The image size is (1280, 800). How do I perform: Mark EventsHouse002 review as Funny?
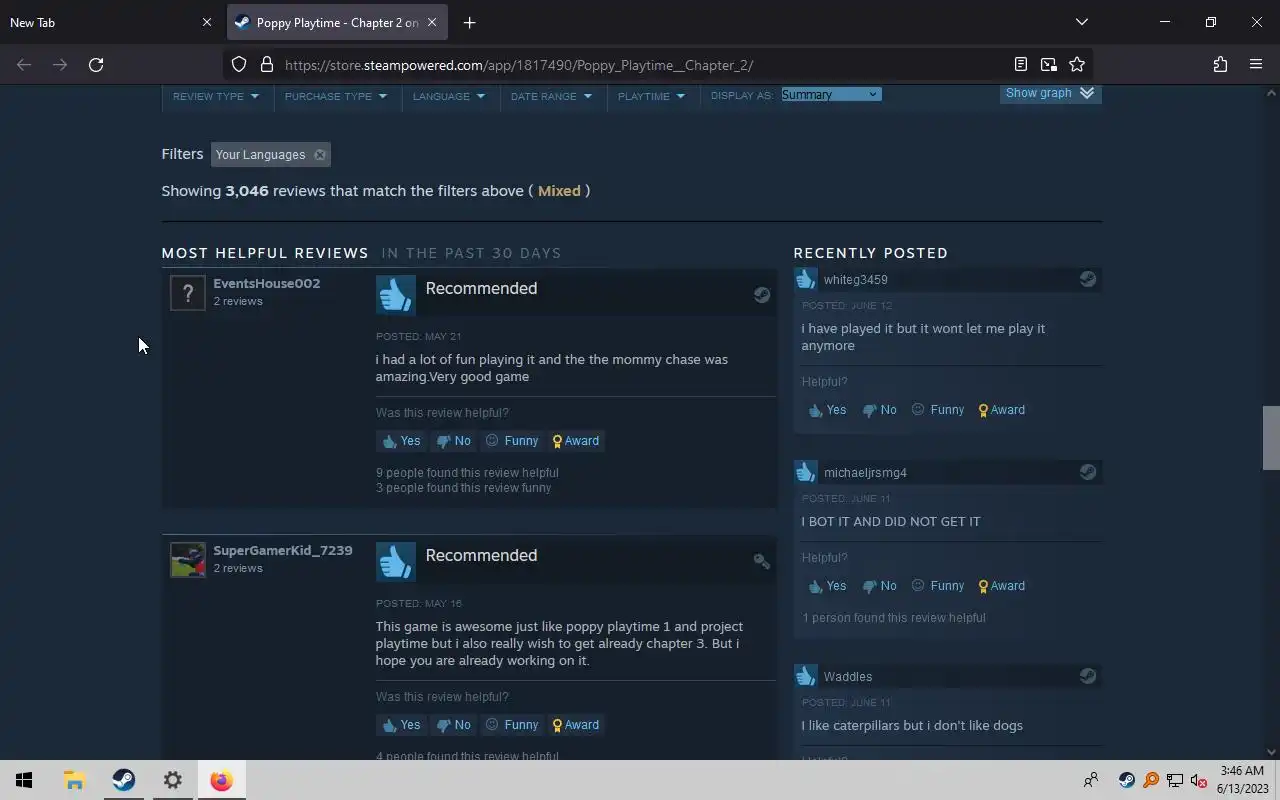512,441
